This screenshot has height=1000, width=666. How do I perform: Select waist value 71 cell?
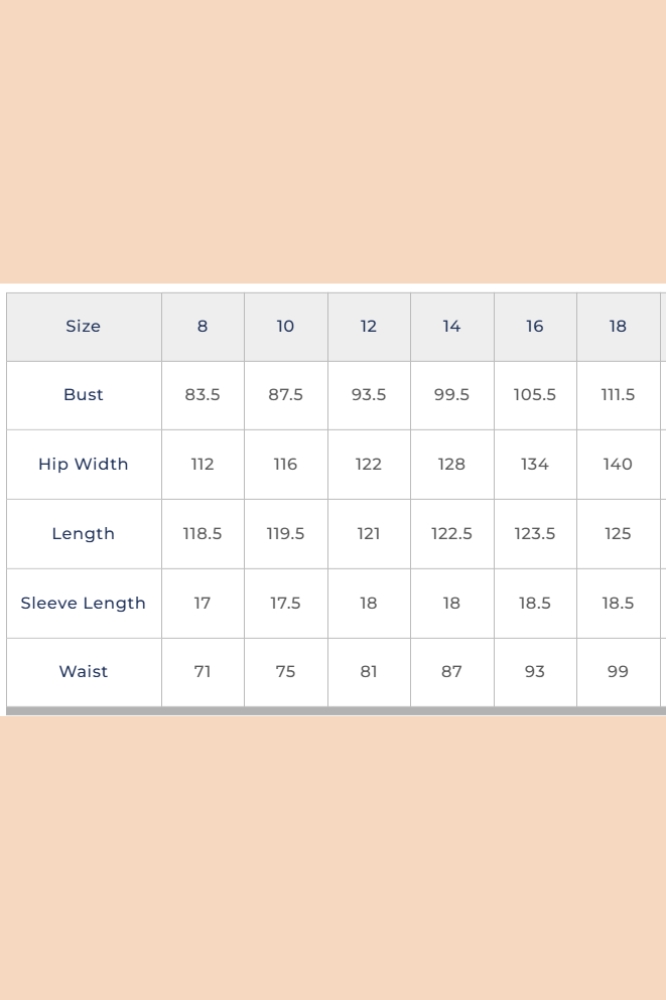coord(202,672)
